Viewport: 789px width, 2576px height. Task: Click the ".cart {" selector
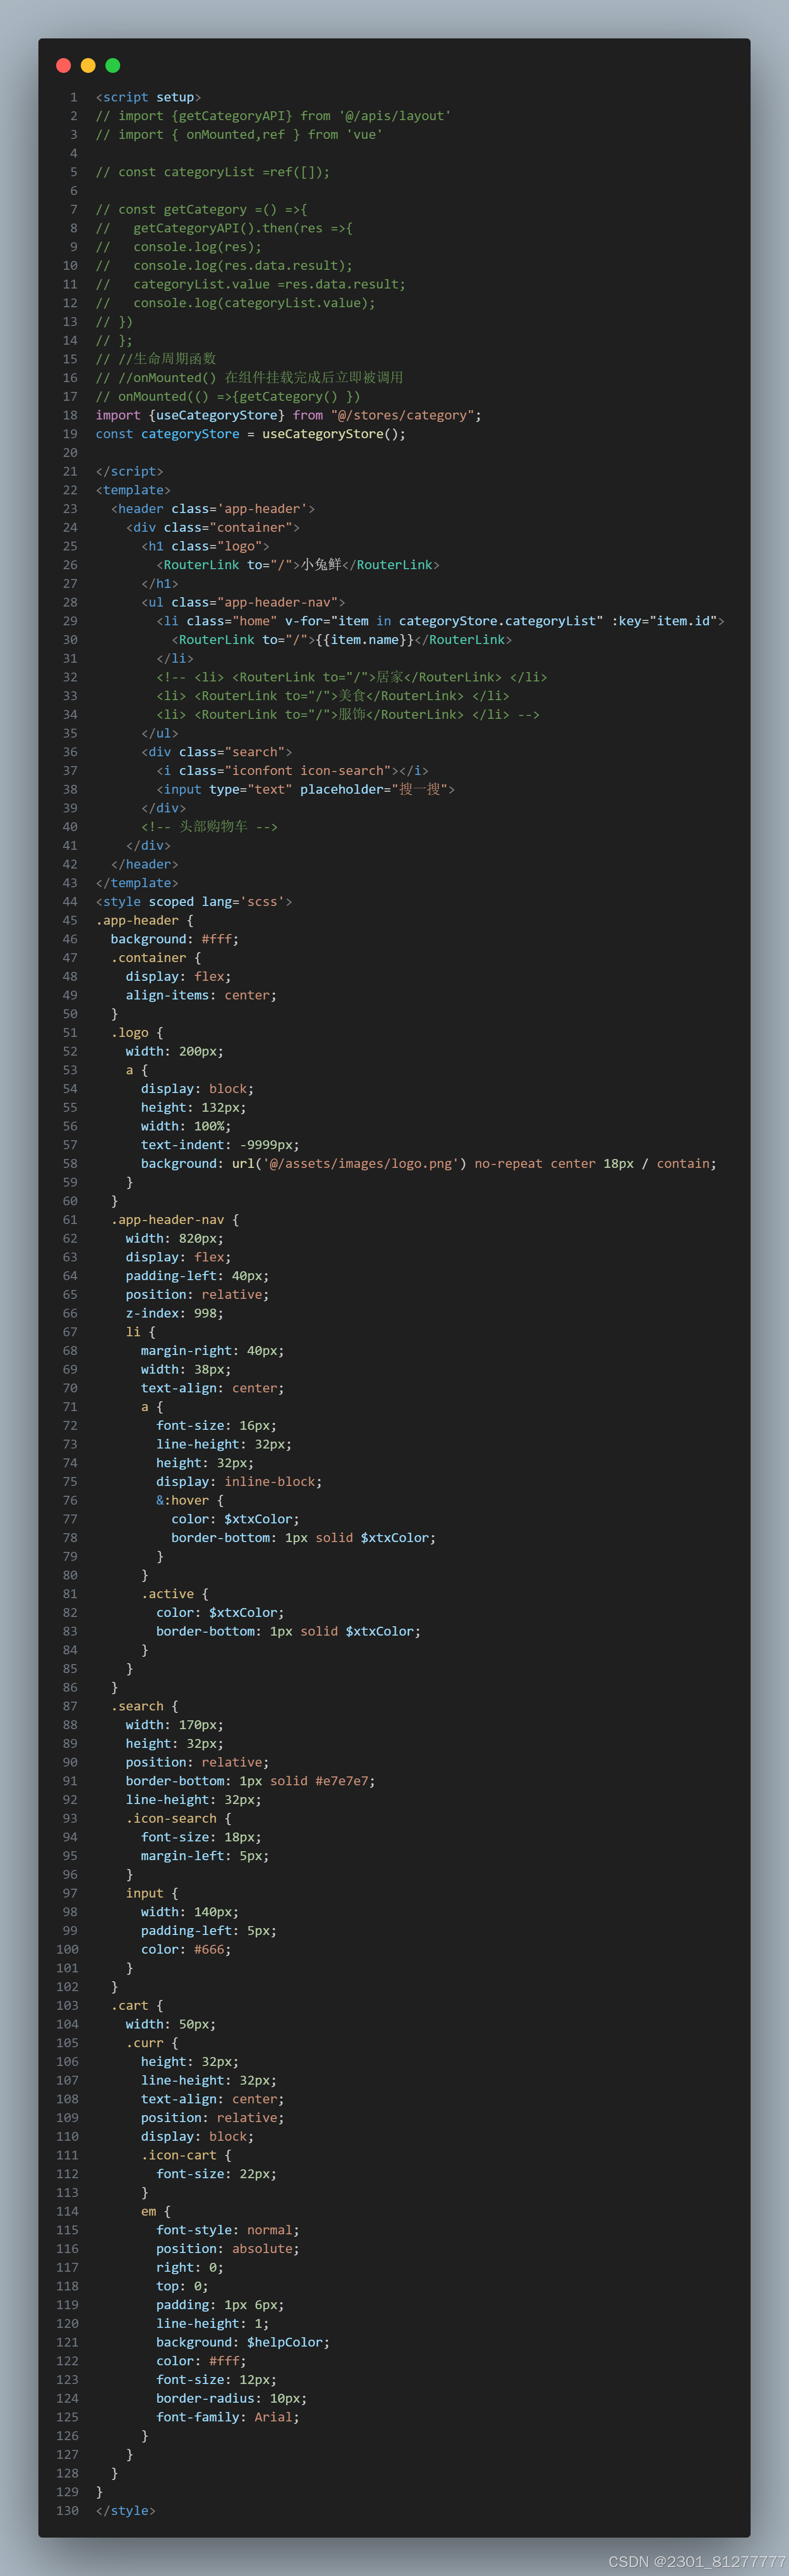[137, 2005]
